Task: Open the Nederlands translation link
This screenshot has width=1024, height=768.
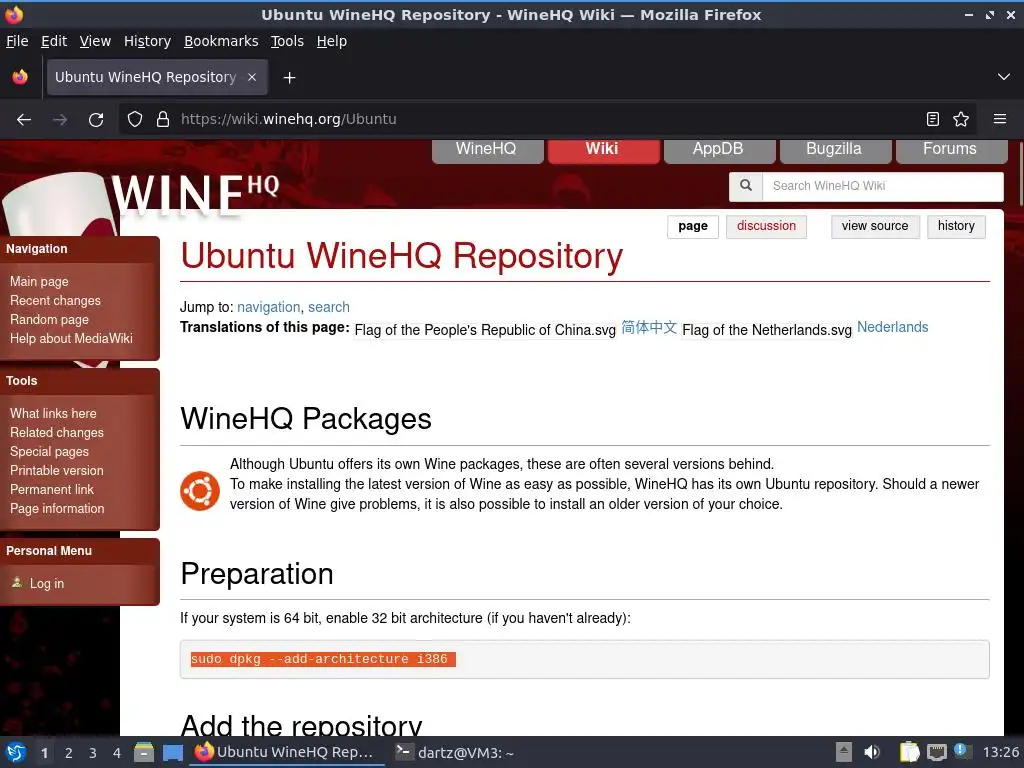Action: tap(892, 327)
